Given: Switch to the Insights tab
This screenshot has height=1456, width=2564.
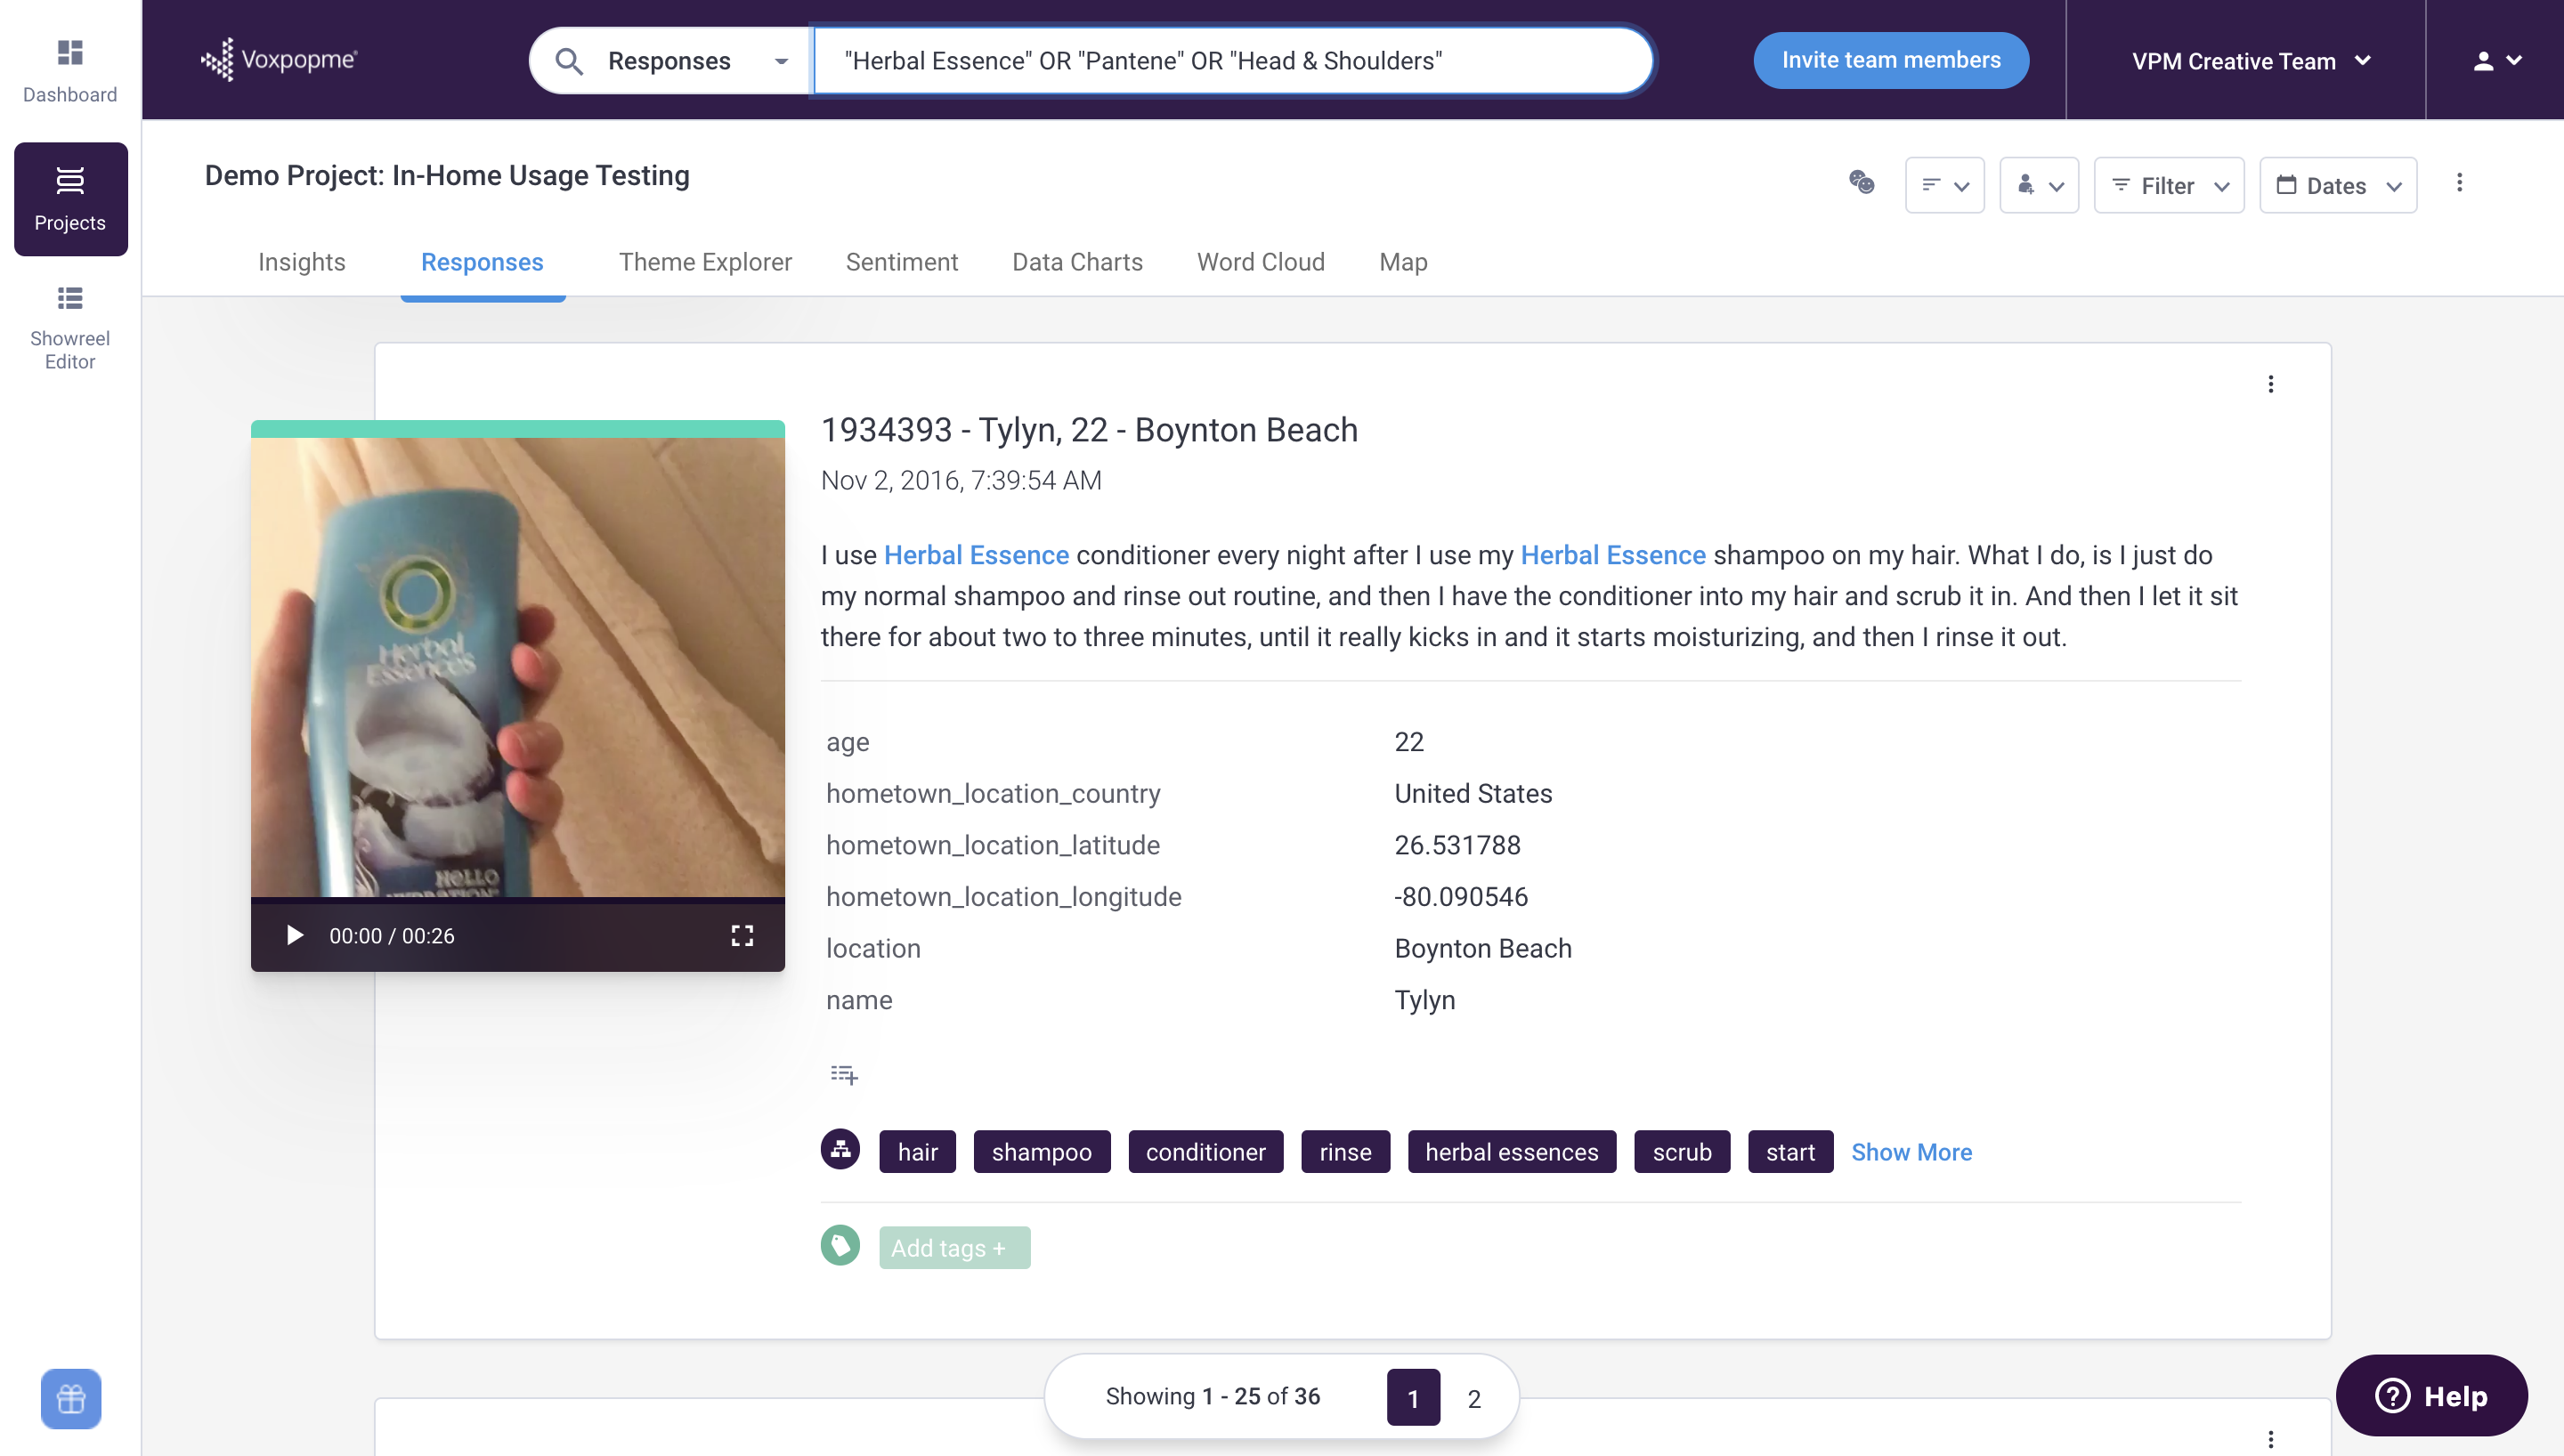Looking at the screenshot, I should 302,262.
